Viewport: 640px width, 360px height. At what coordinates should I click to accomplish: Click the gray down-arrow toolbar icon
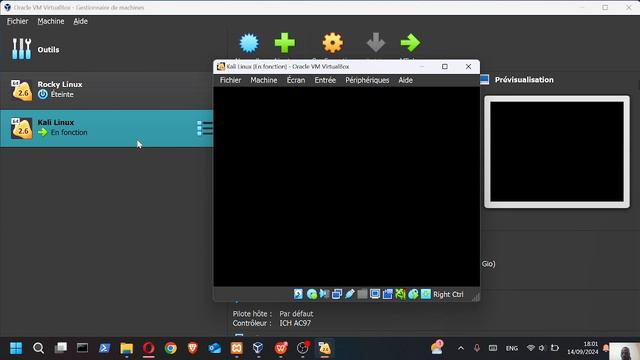[x=376, y=43]
